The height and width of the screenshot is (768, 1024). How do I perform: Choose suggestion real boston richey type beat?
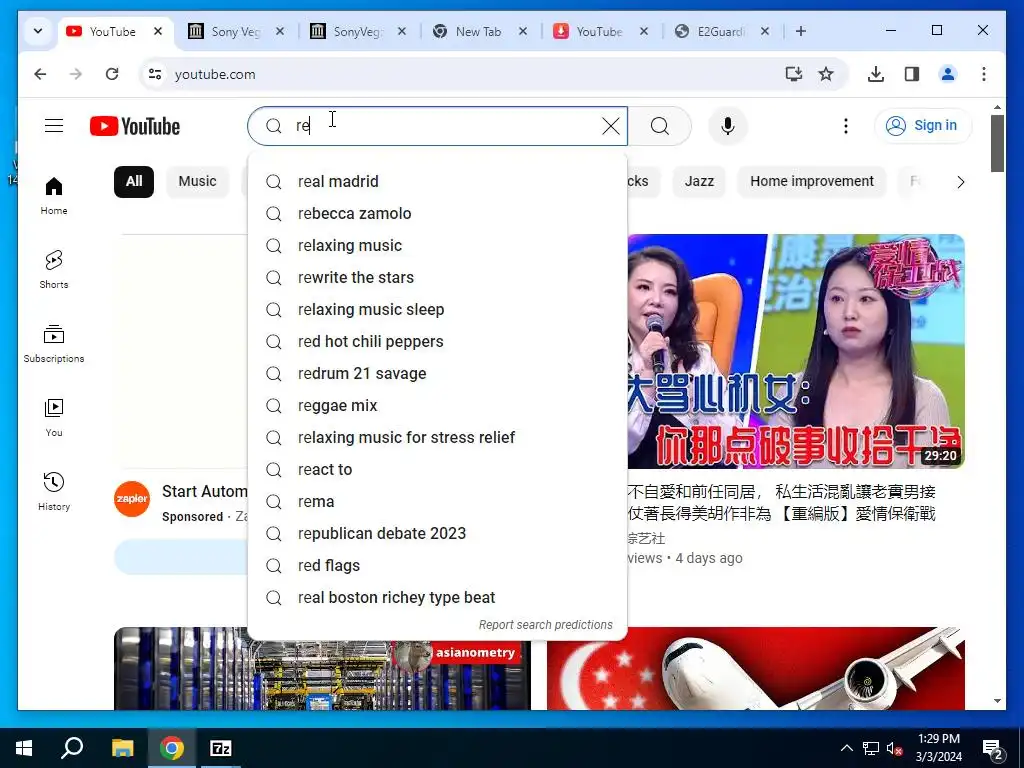click(438, 598)
